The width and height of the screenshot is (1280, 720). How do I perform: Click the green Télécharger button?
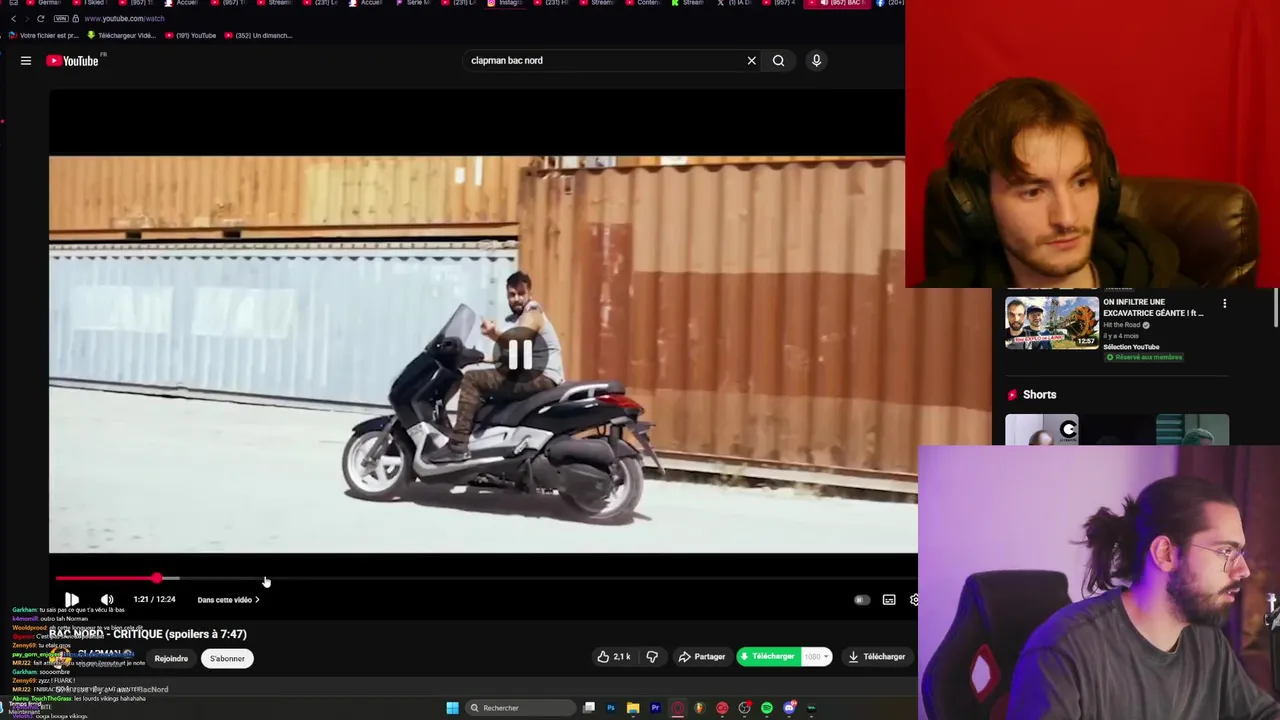click(767, 657)
